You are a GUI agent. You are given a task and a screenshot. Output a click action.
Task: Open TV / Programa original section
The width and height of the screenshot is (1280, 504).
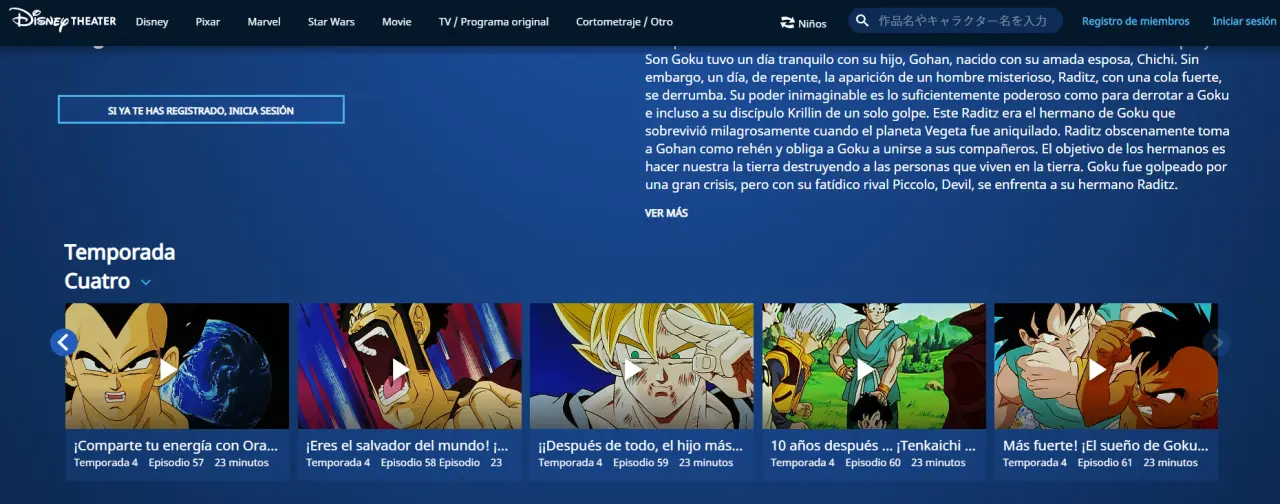(x=493, y=22)
